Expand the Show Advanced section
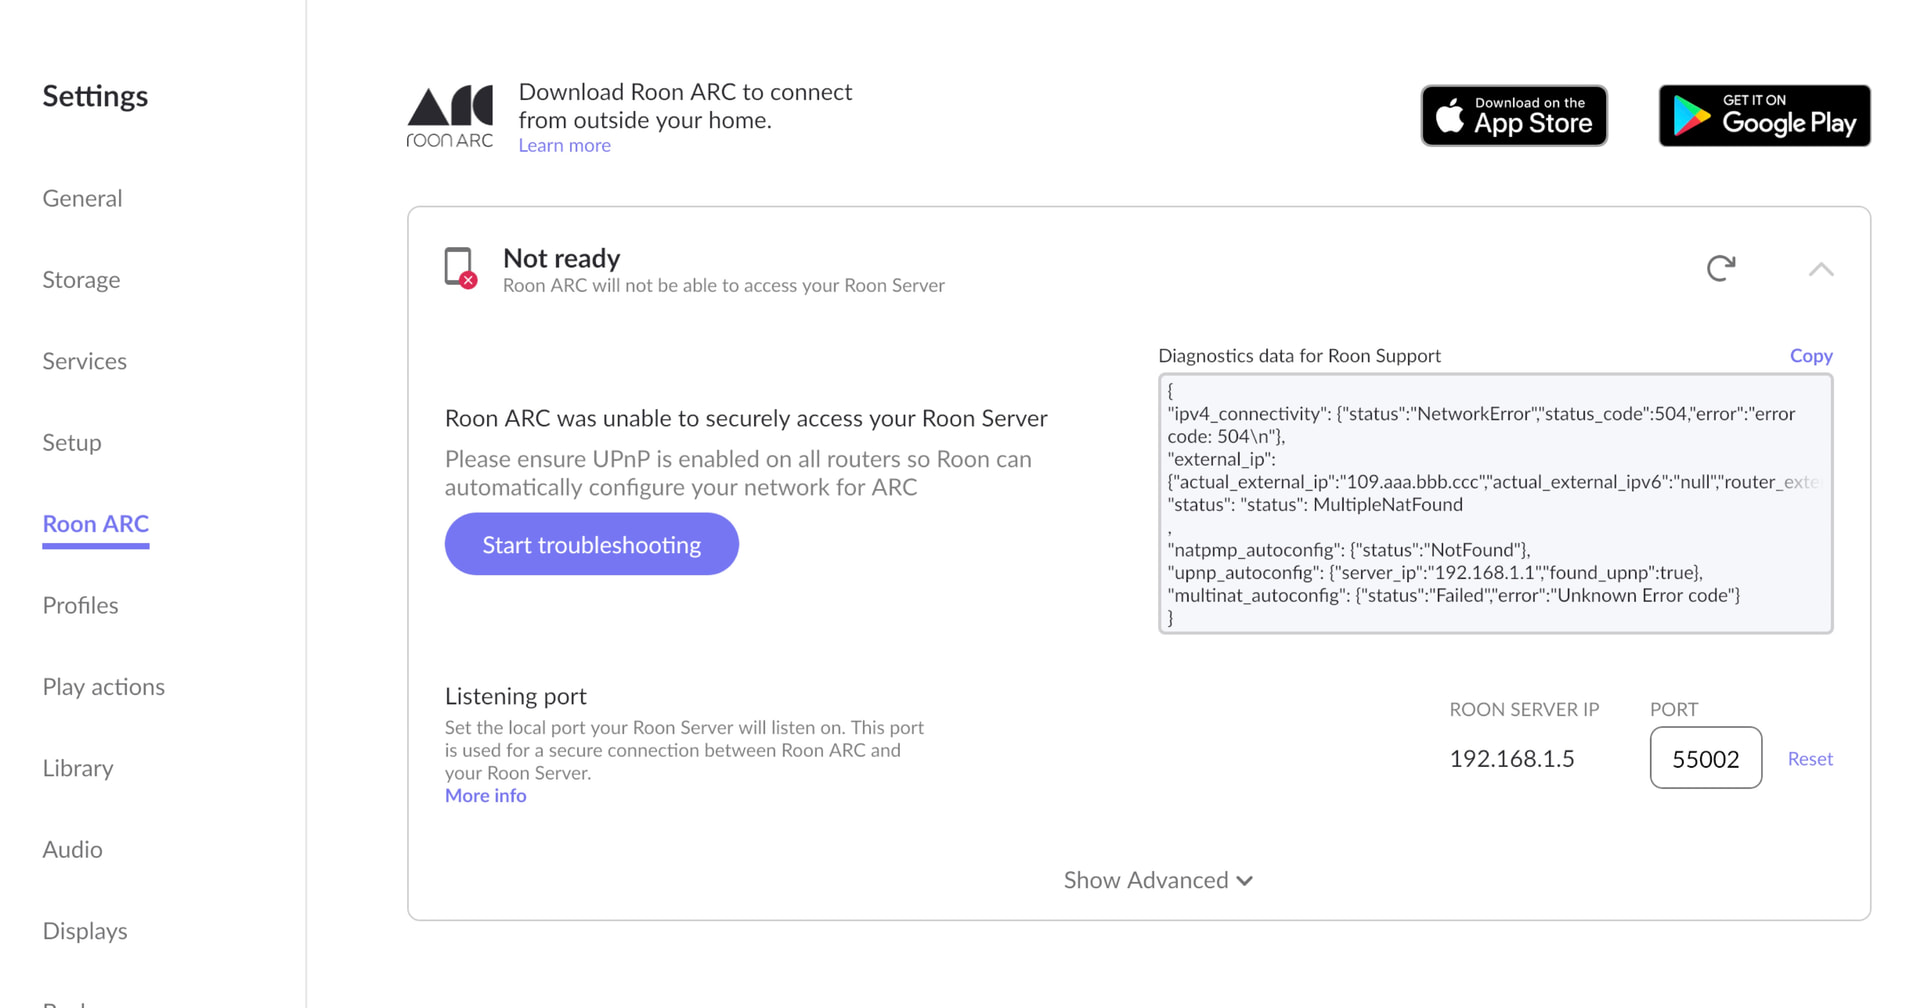 point(1158,880)
